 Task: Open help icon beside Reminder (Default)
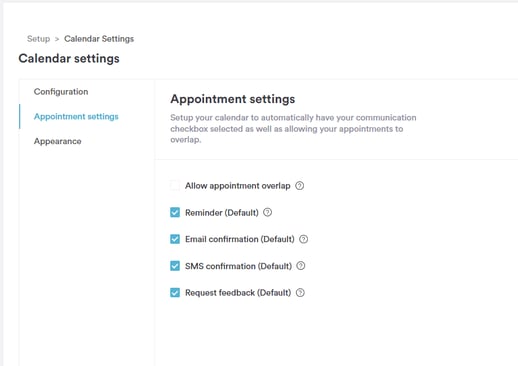[x=267, y=212]
